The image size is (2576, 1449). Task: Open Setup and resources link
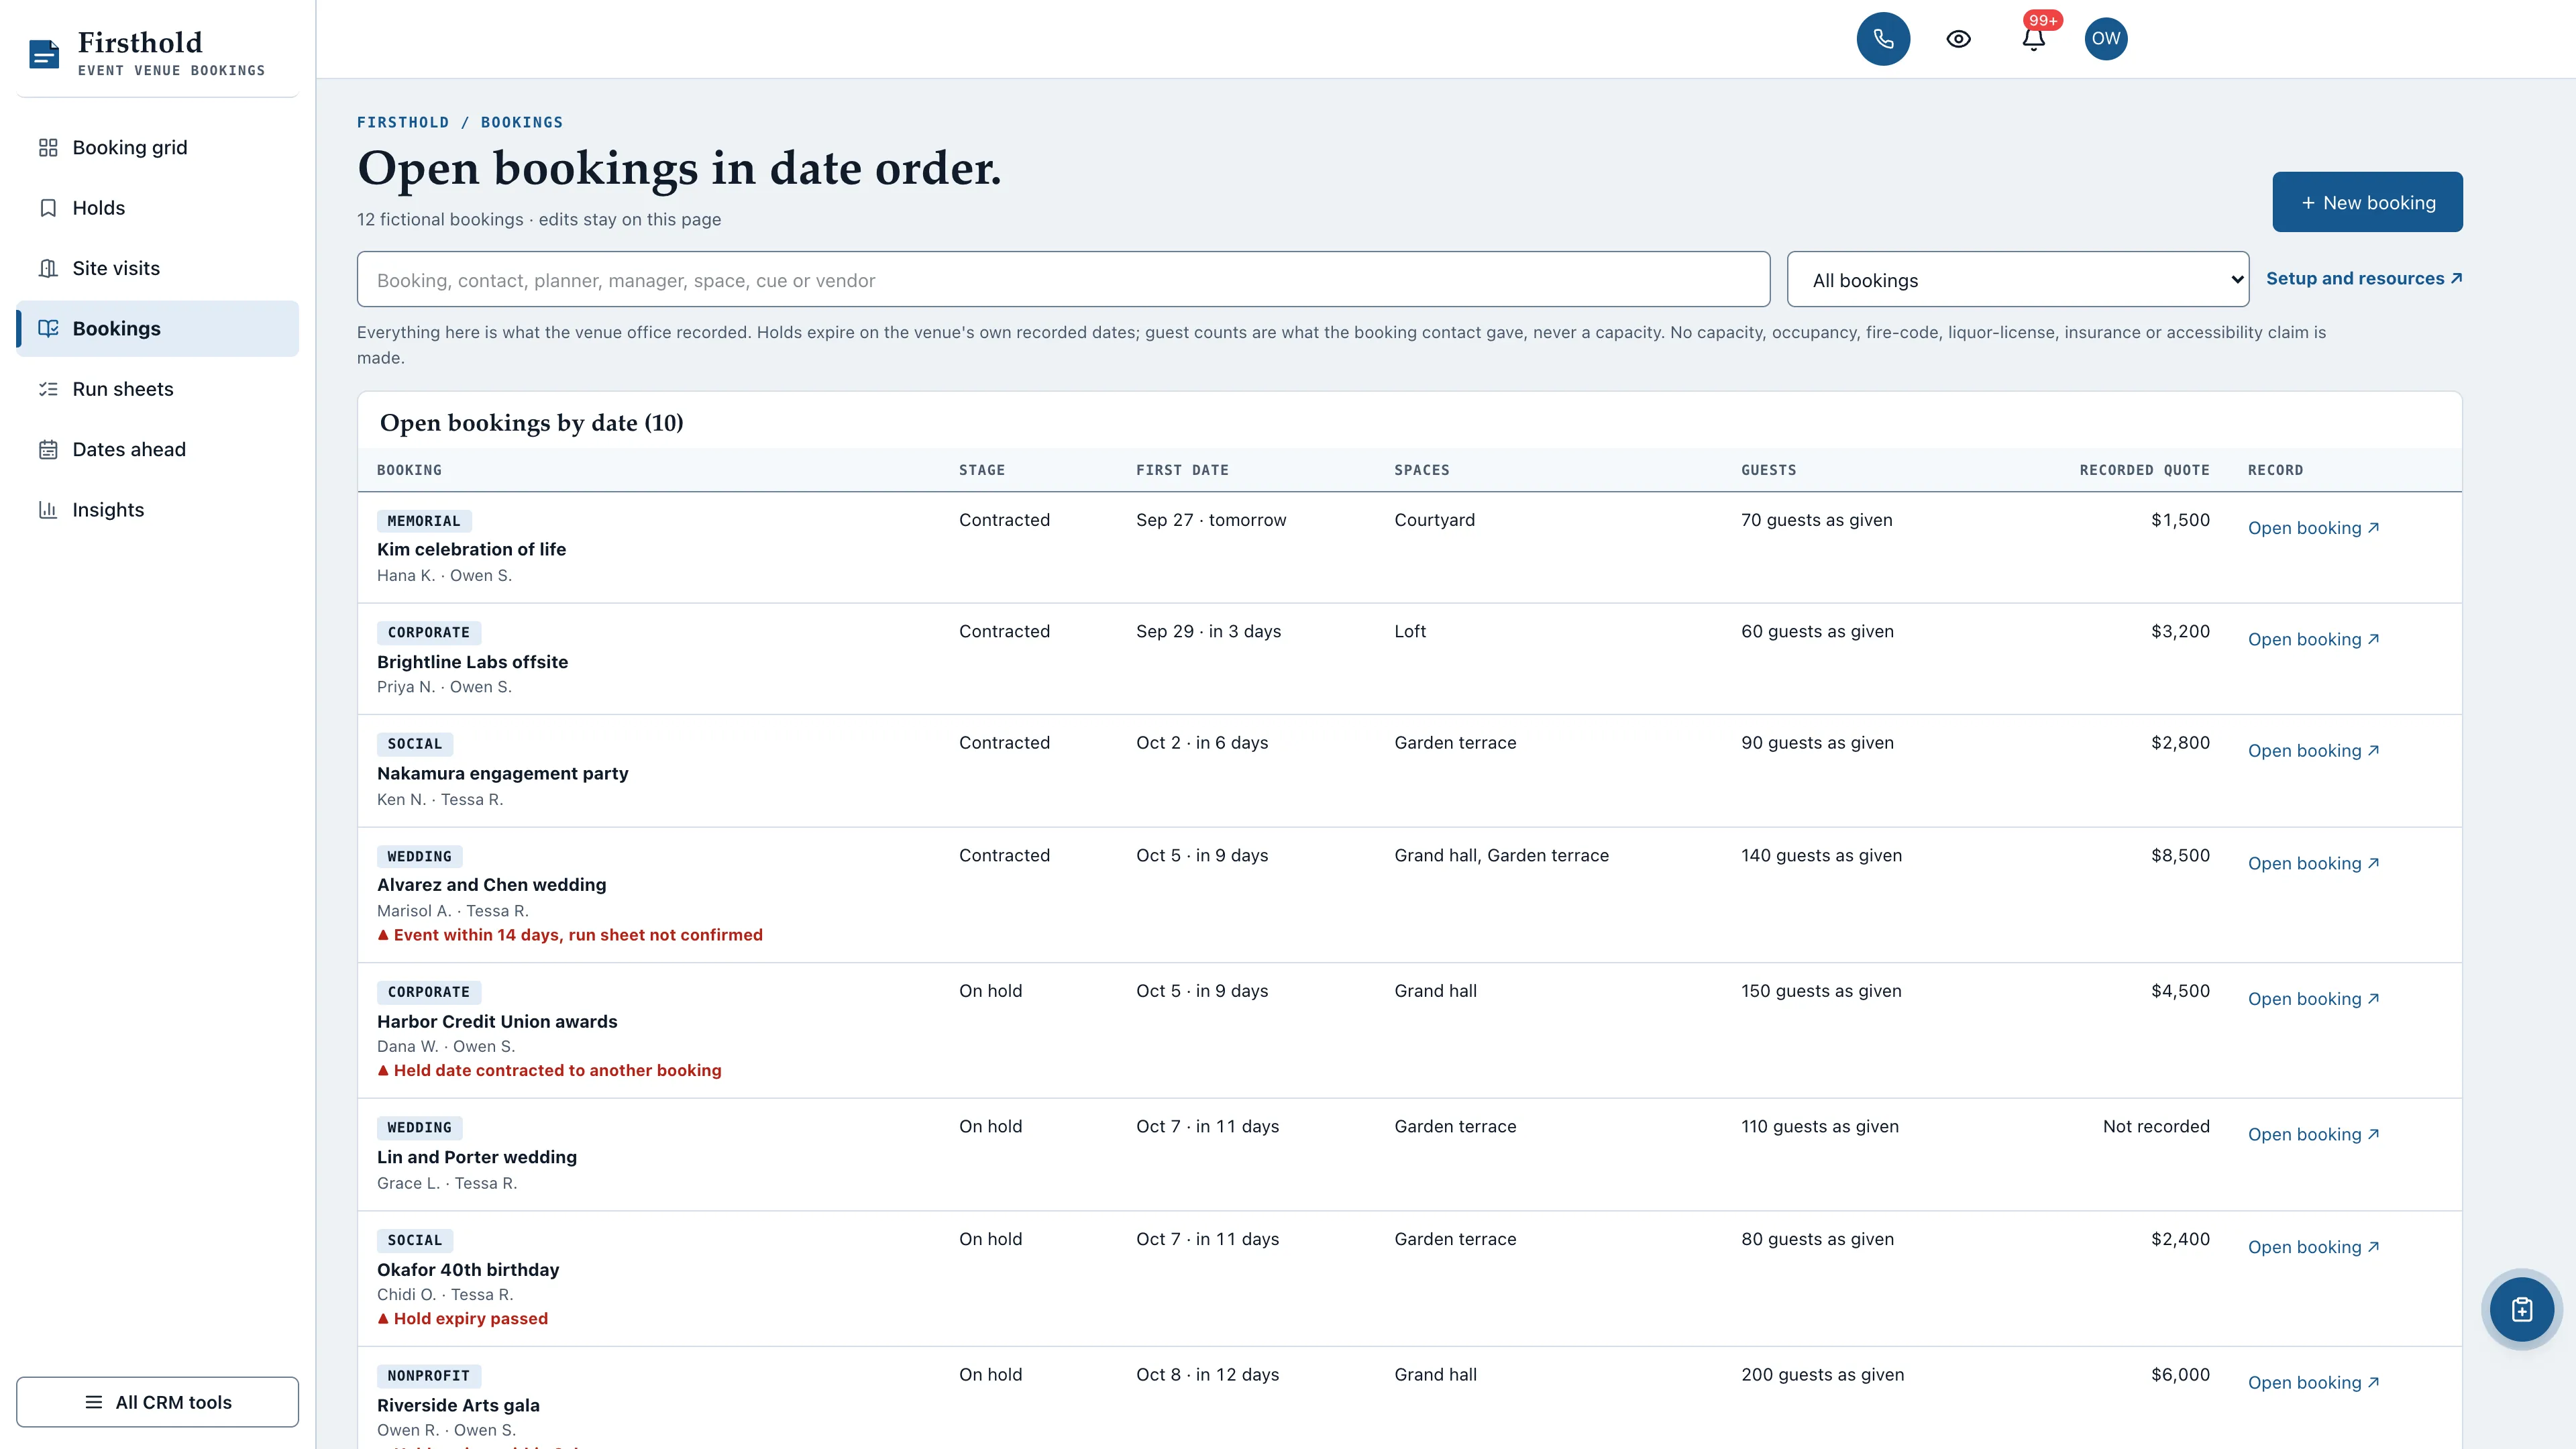click(x=2364, y=279)
